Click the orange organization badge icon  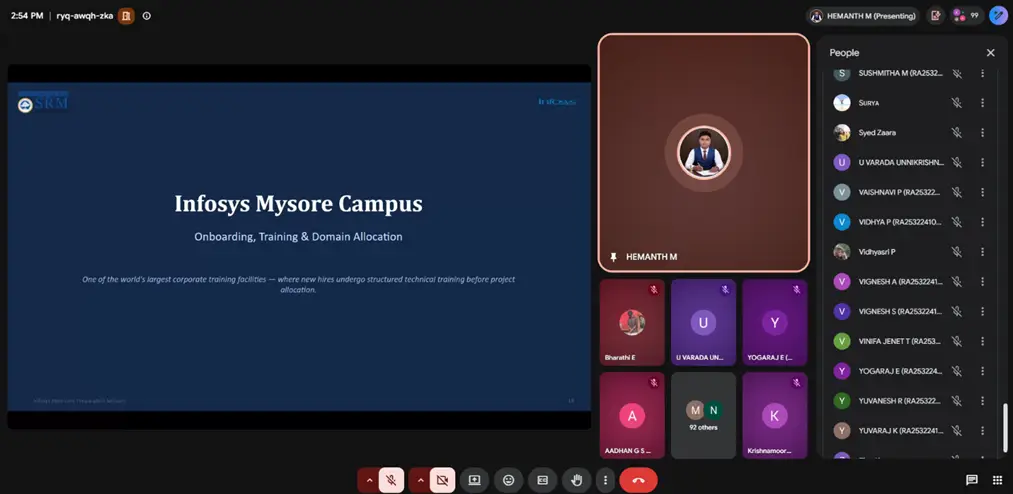[126, 16]
